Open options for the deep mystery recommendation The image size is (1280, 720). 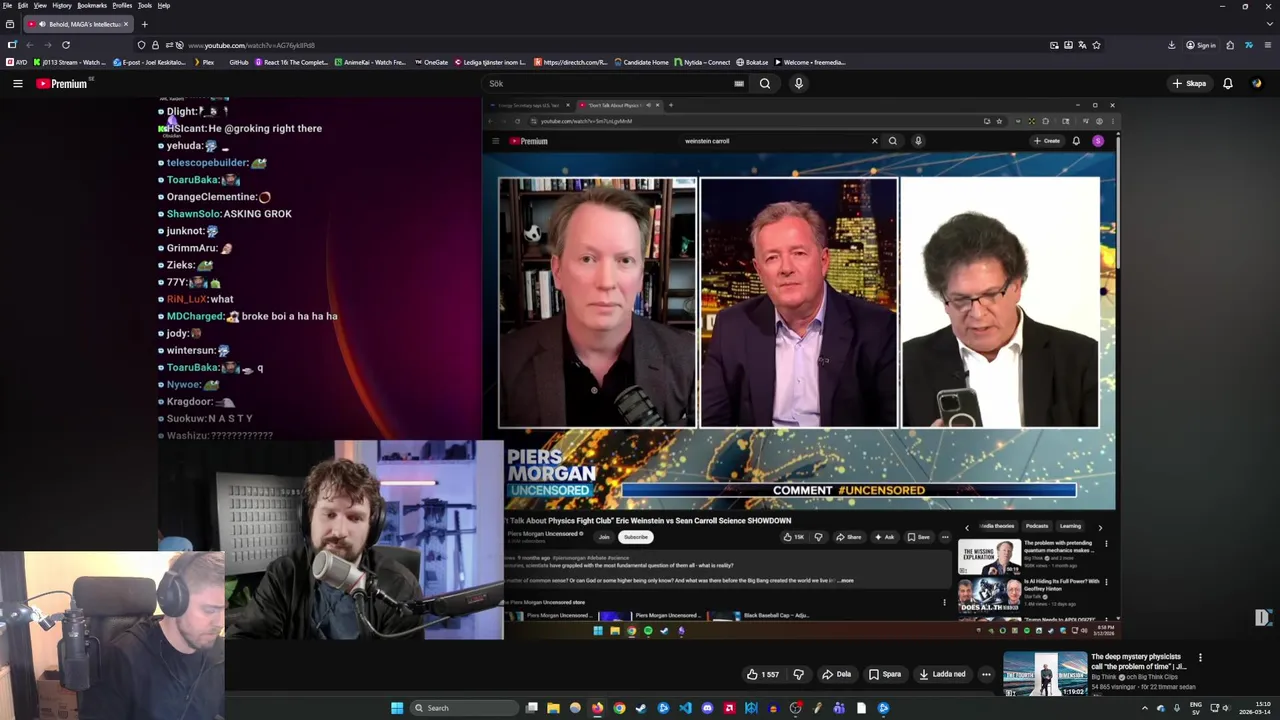(x=1200, y=658)
